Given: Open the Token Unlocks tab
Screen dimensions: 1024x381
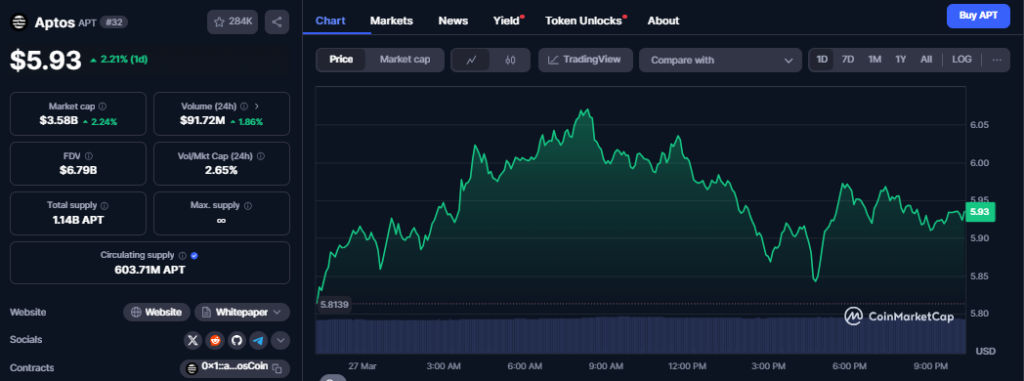Looking at the screenshot, I should pyautogui.click(x=585, y=21).
